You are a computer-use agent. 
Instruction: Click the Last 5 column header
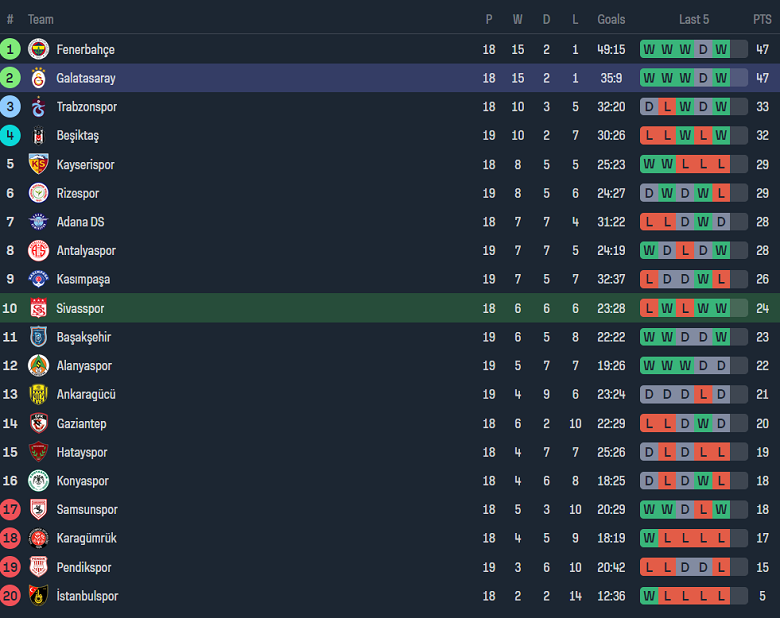click(x=694, y=19)
